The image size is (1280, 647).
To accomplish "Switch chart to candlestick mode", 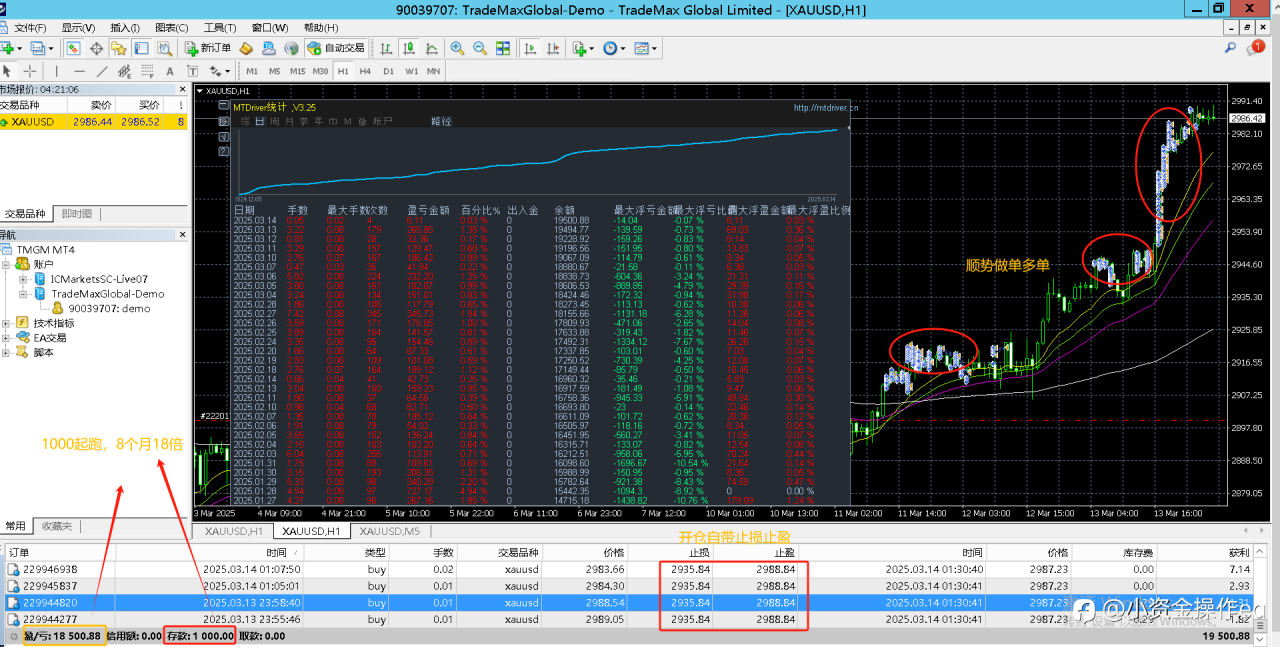I will point(411,48).
